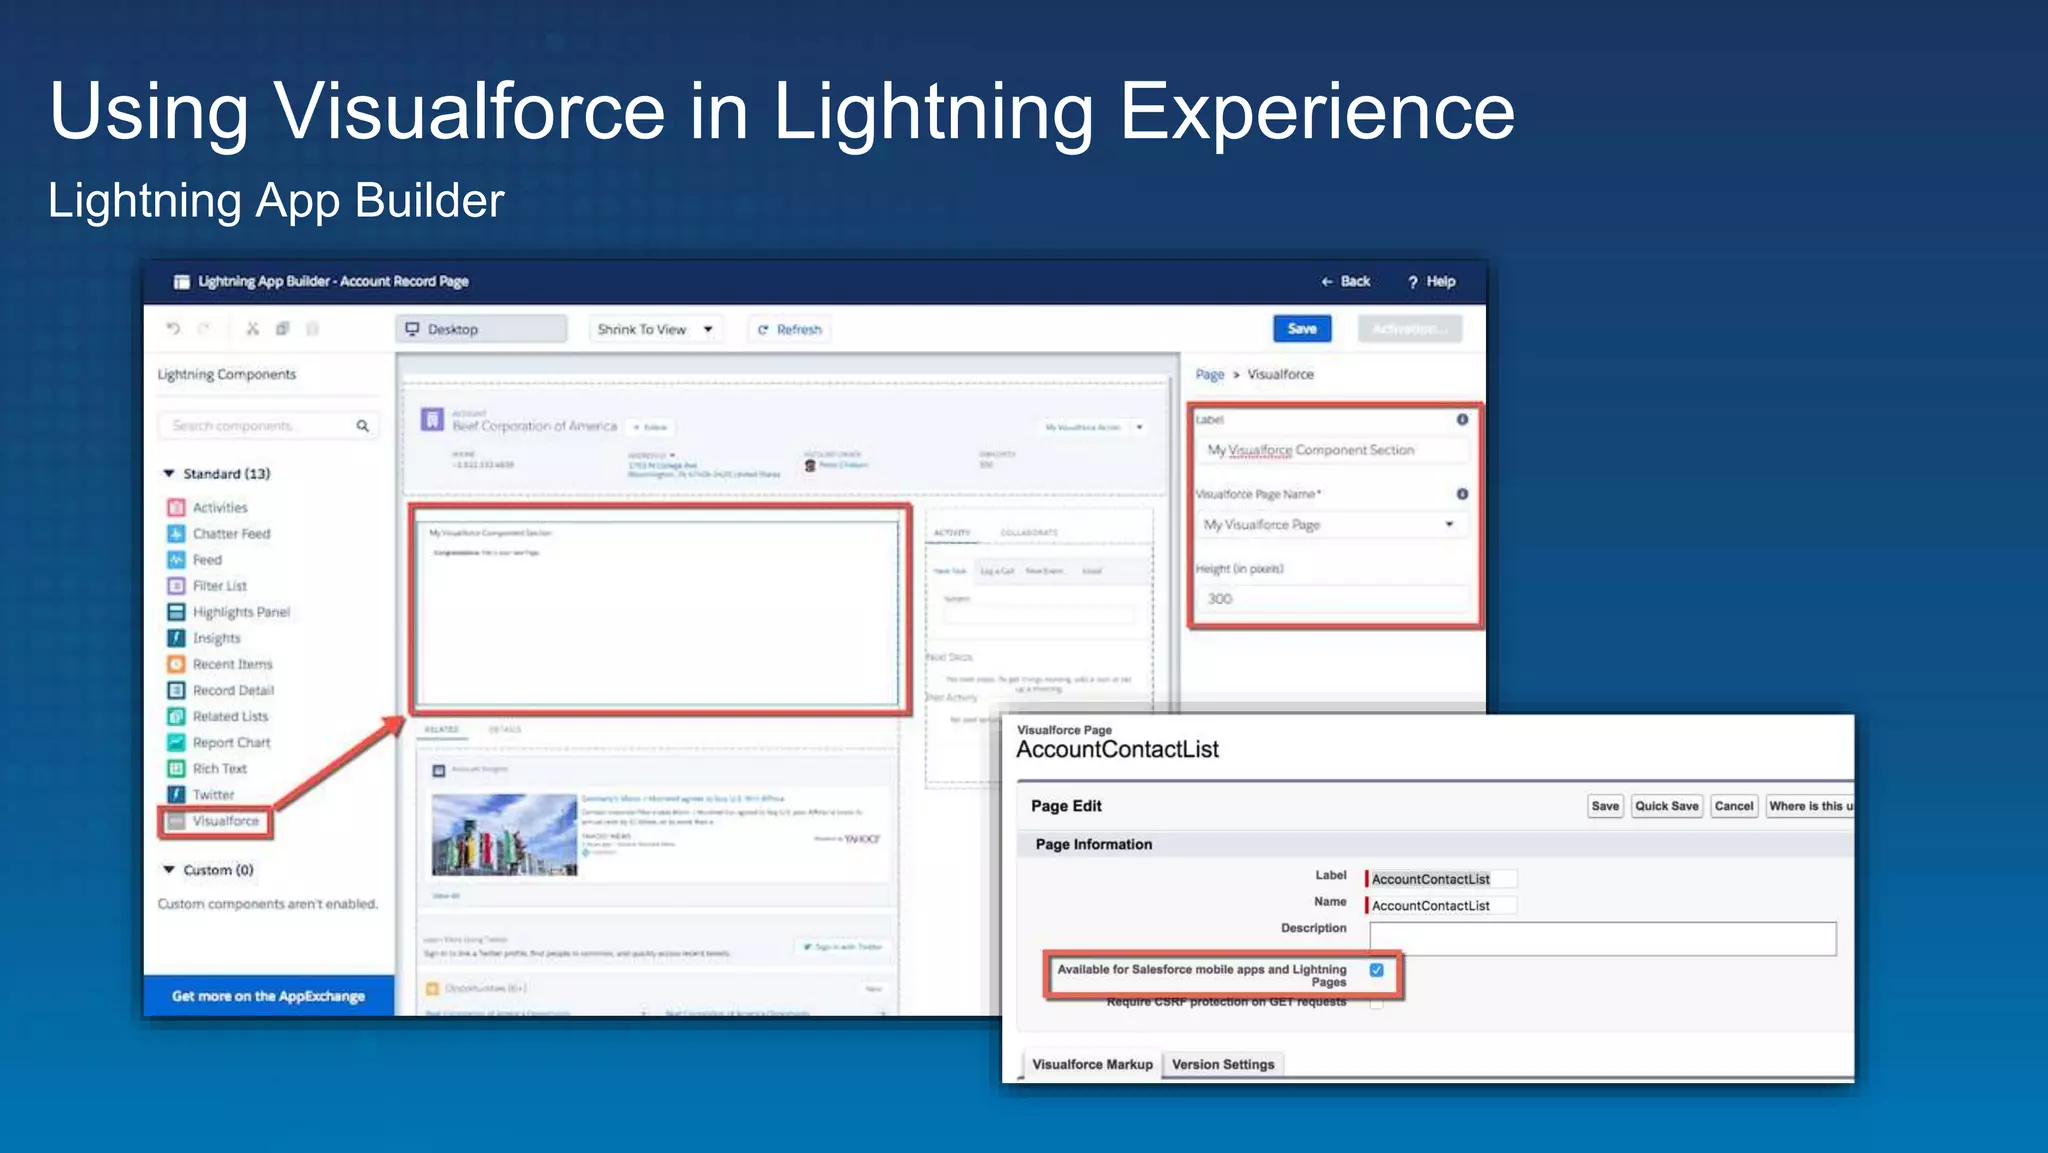Screen dimensions: 2048x1153
Task: Click the account building icon on canvas
Action: click(432, 420)
